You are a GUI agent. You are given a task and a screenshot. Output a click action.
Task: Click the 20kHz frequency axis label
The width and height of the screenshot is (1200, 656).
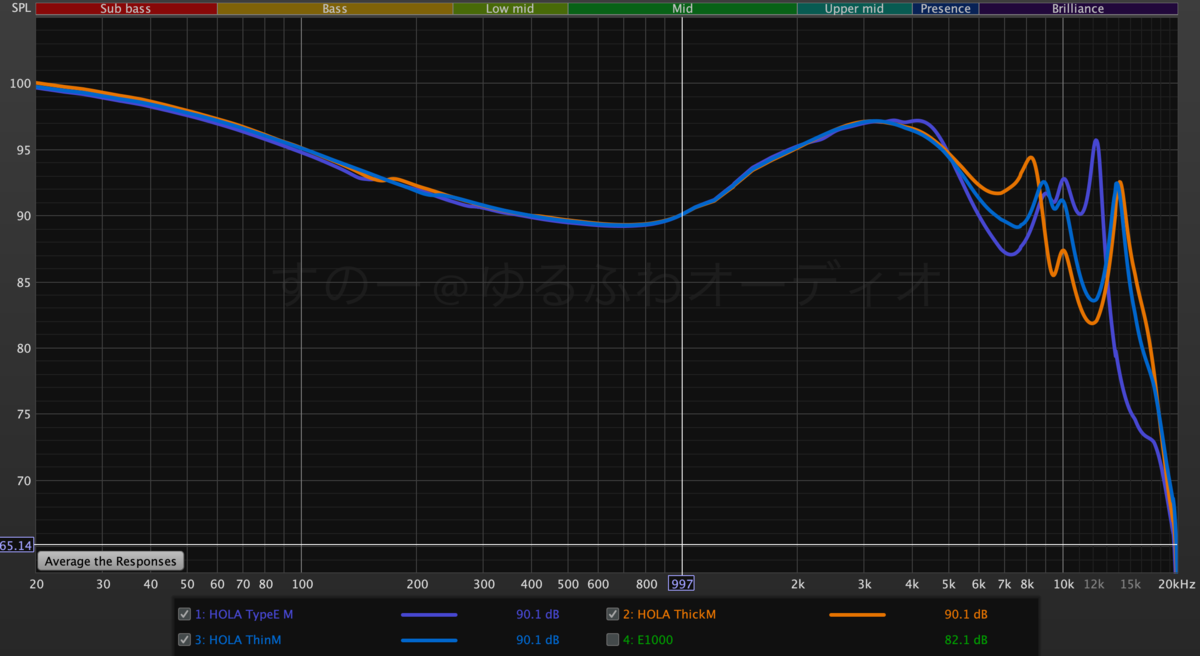[x=1175, y=584]
